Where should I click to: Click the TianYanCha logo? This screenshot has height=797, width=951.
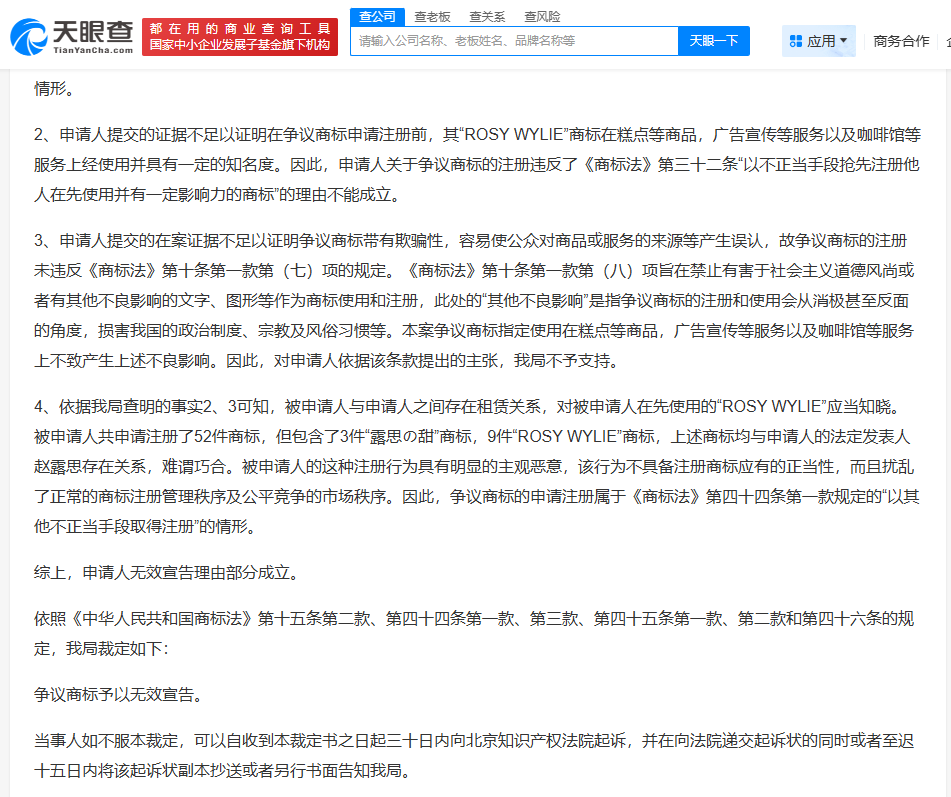pyautogui.click(x=72, y=37)
